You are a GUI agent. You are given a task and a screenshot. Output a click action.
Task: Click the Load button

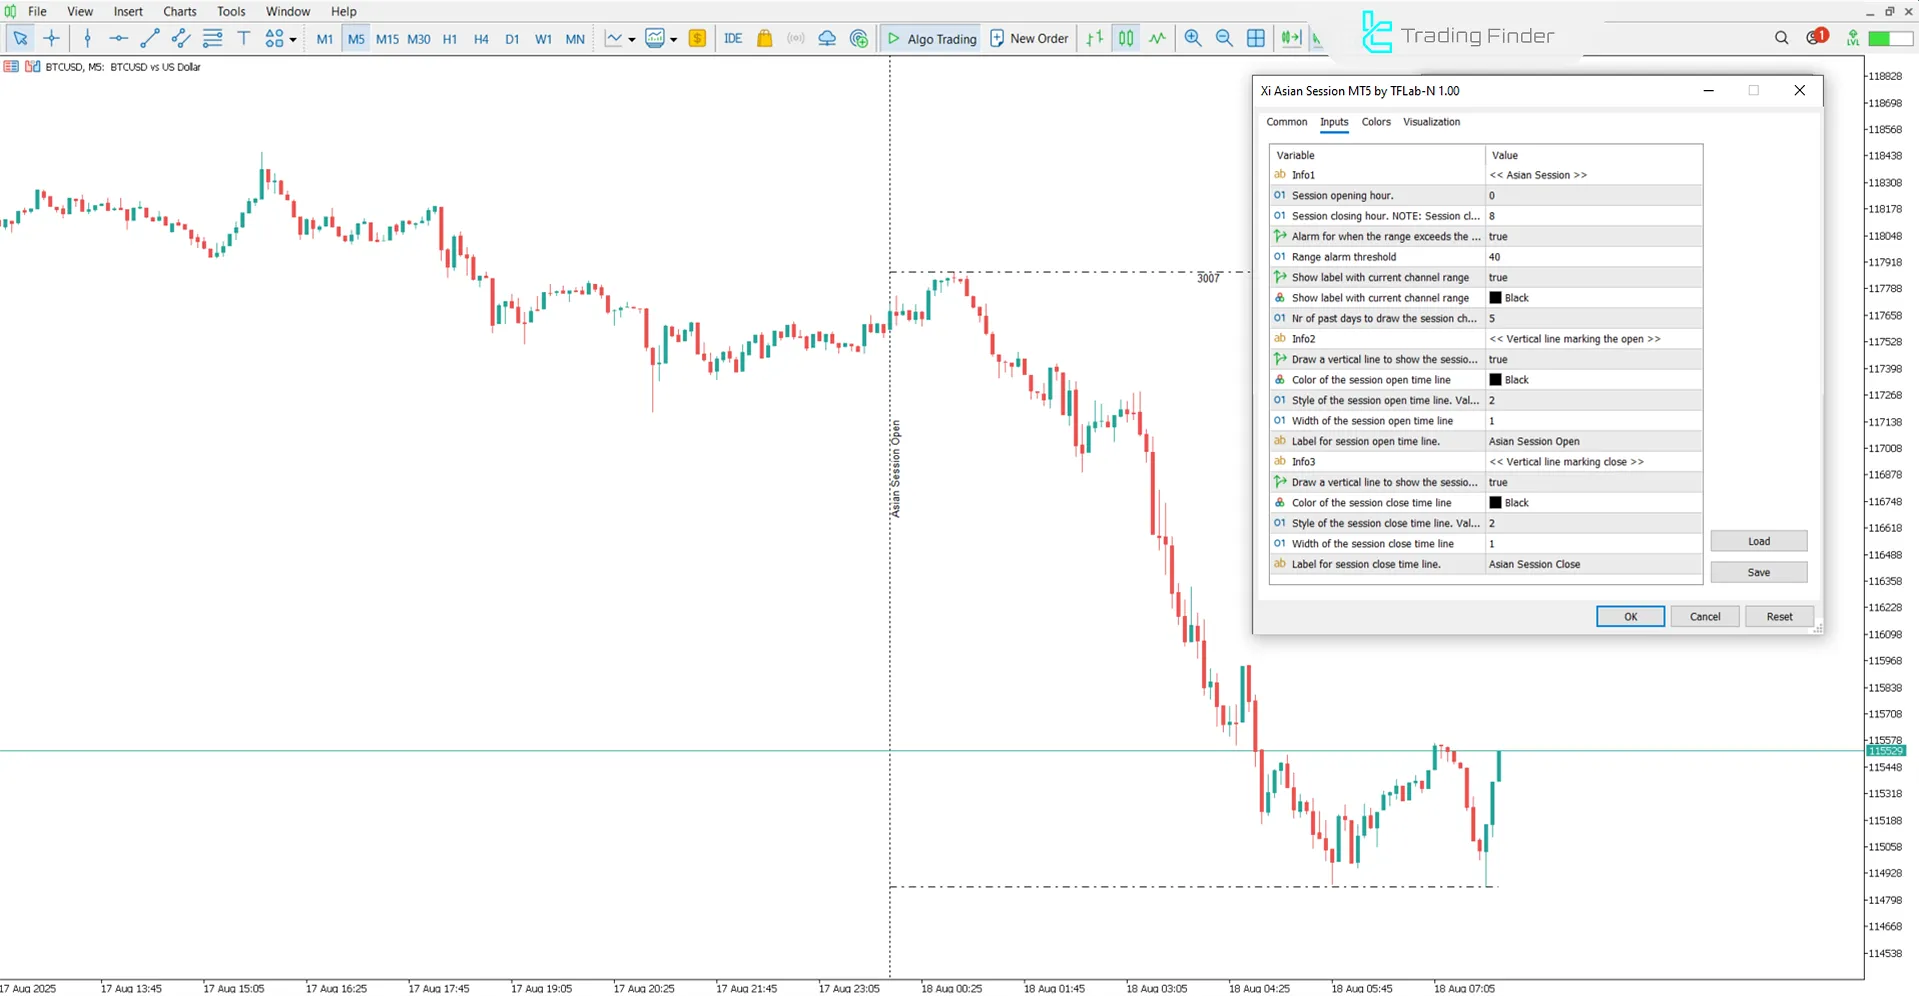pyautogui.click(x=1757, y=540)
